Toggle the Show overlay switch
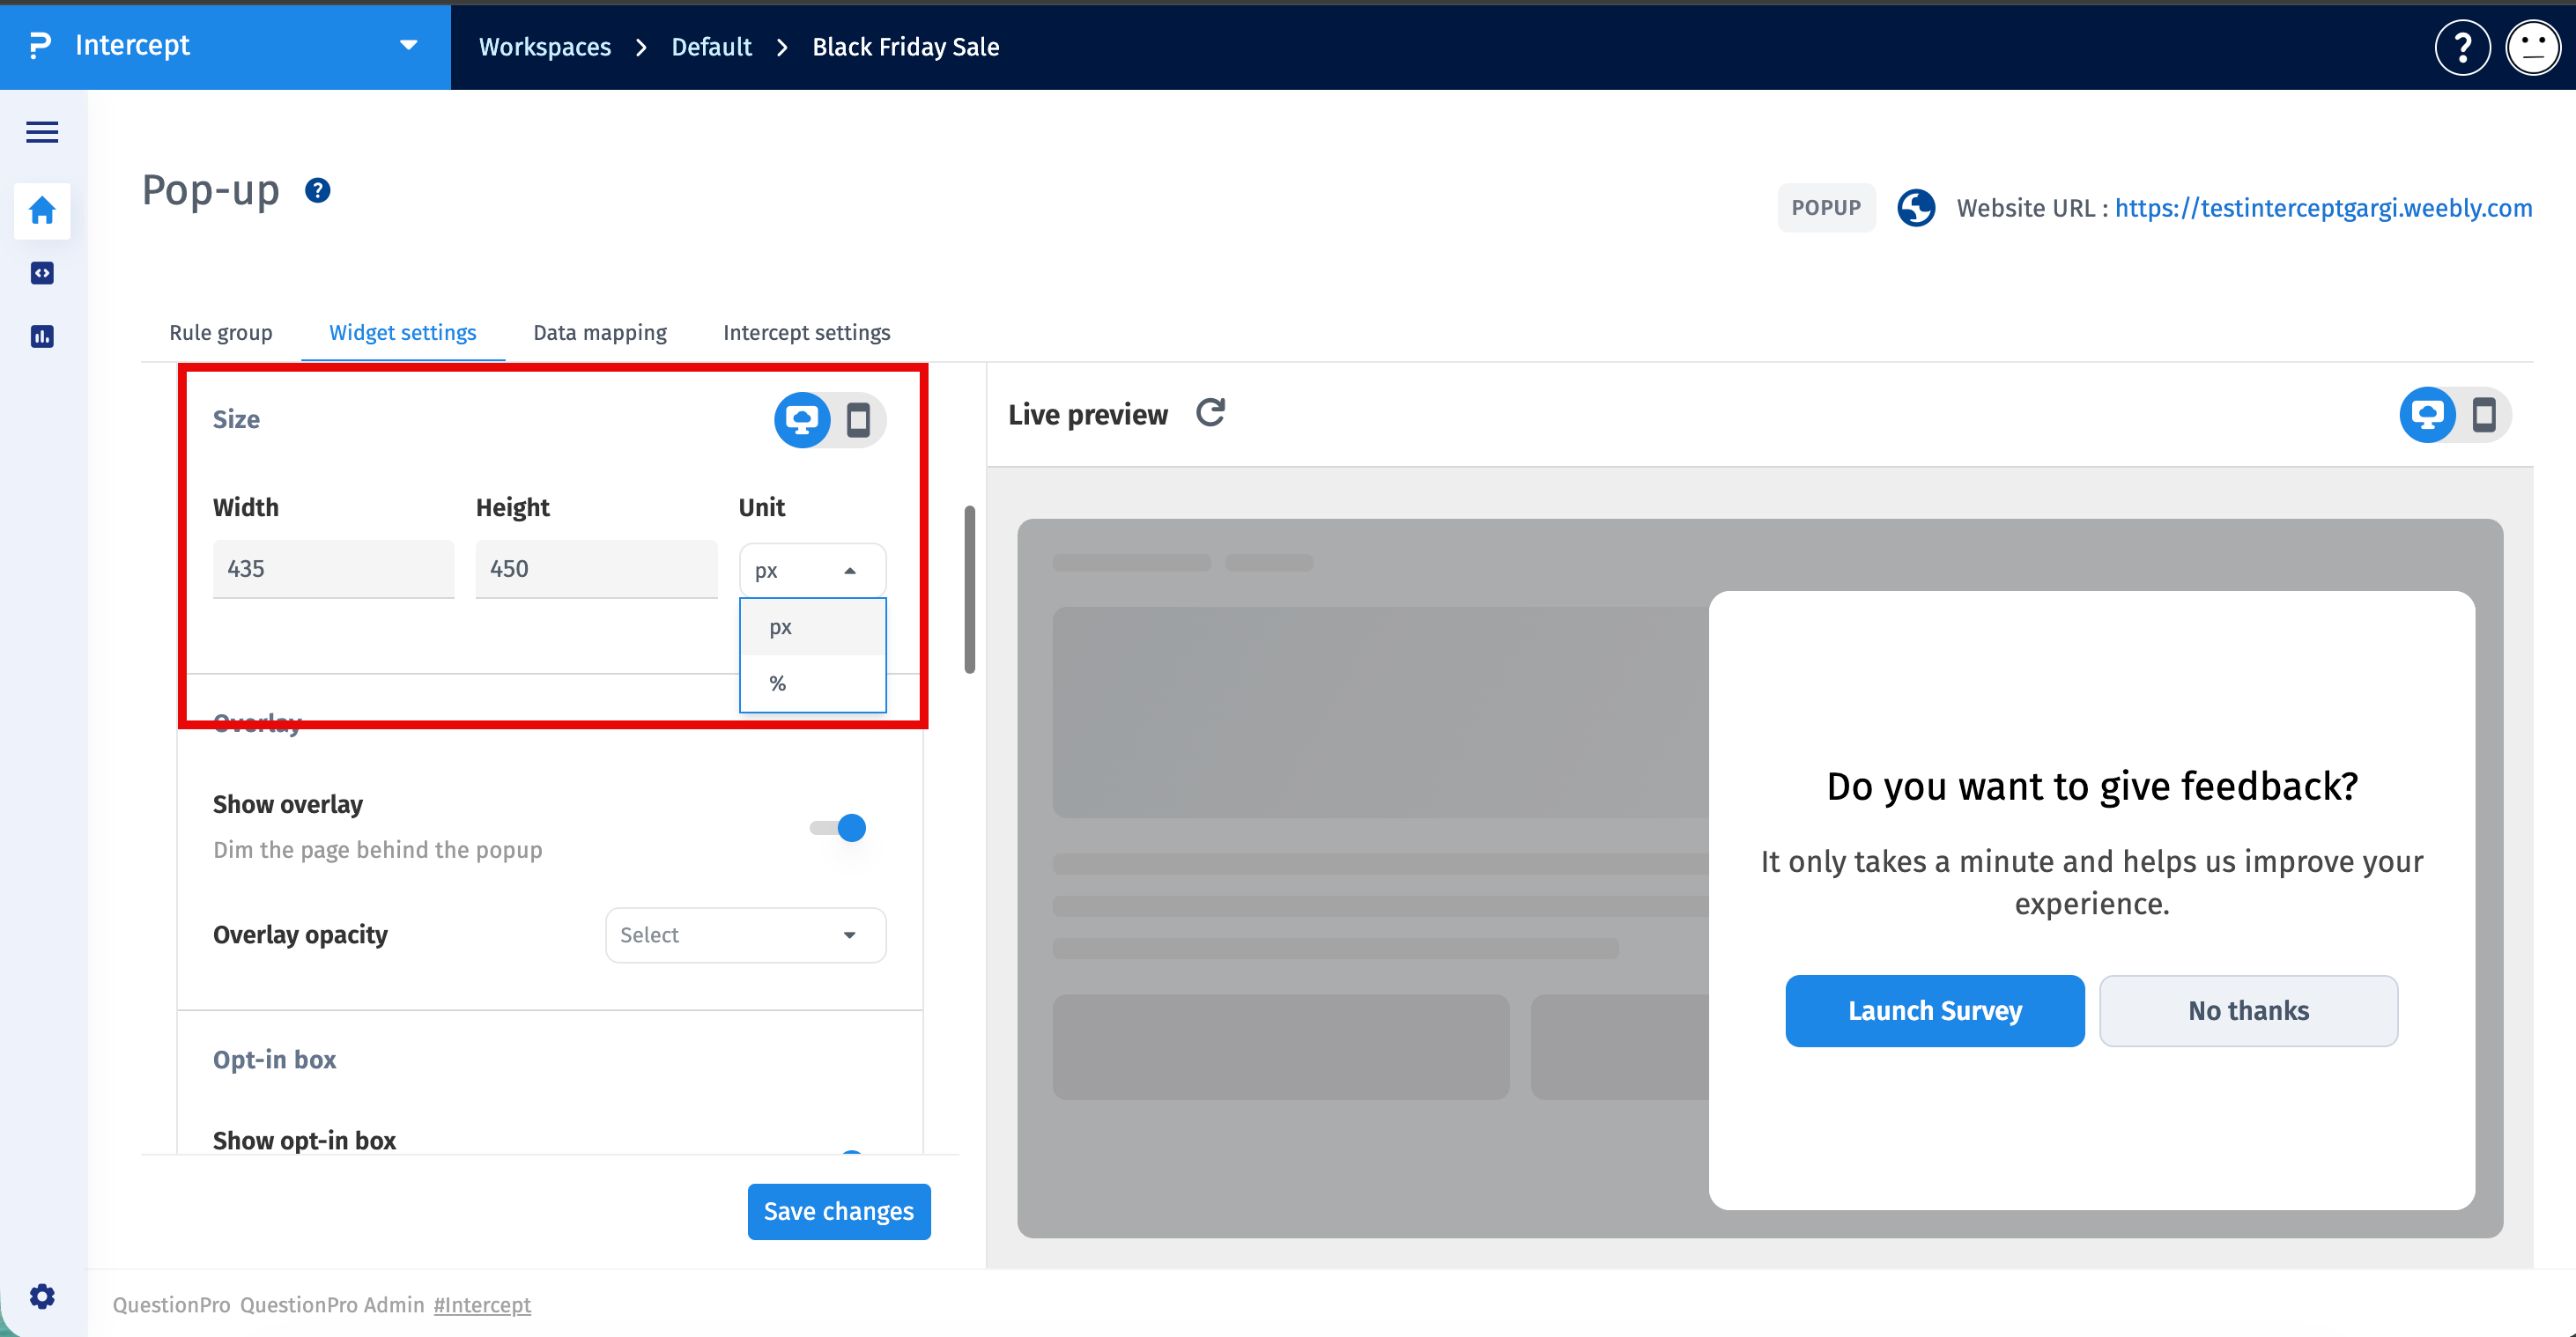 click(x=838, y=828)
